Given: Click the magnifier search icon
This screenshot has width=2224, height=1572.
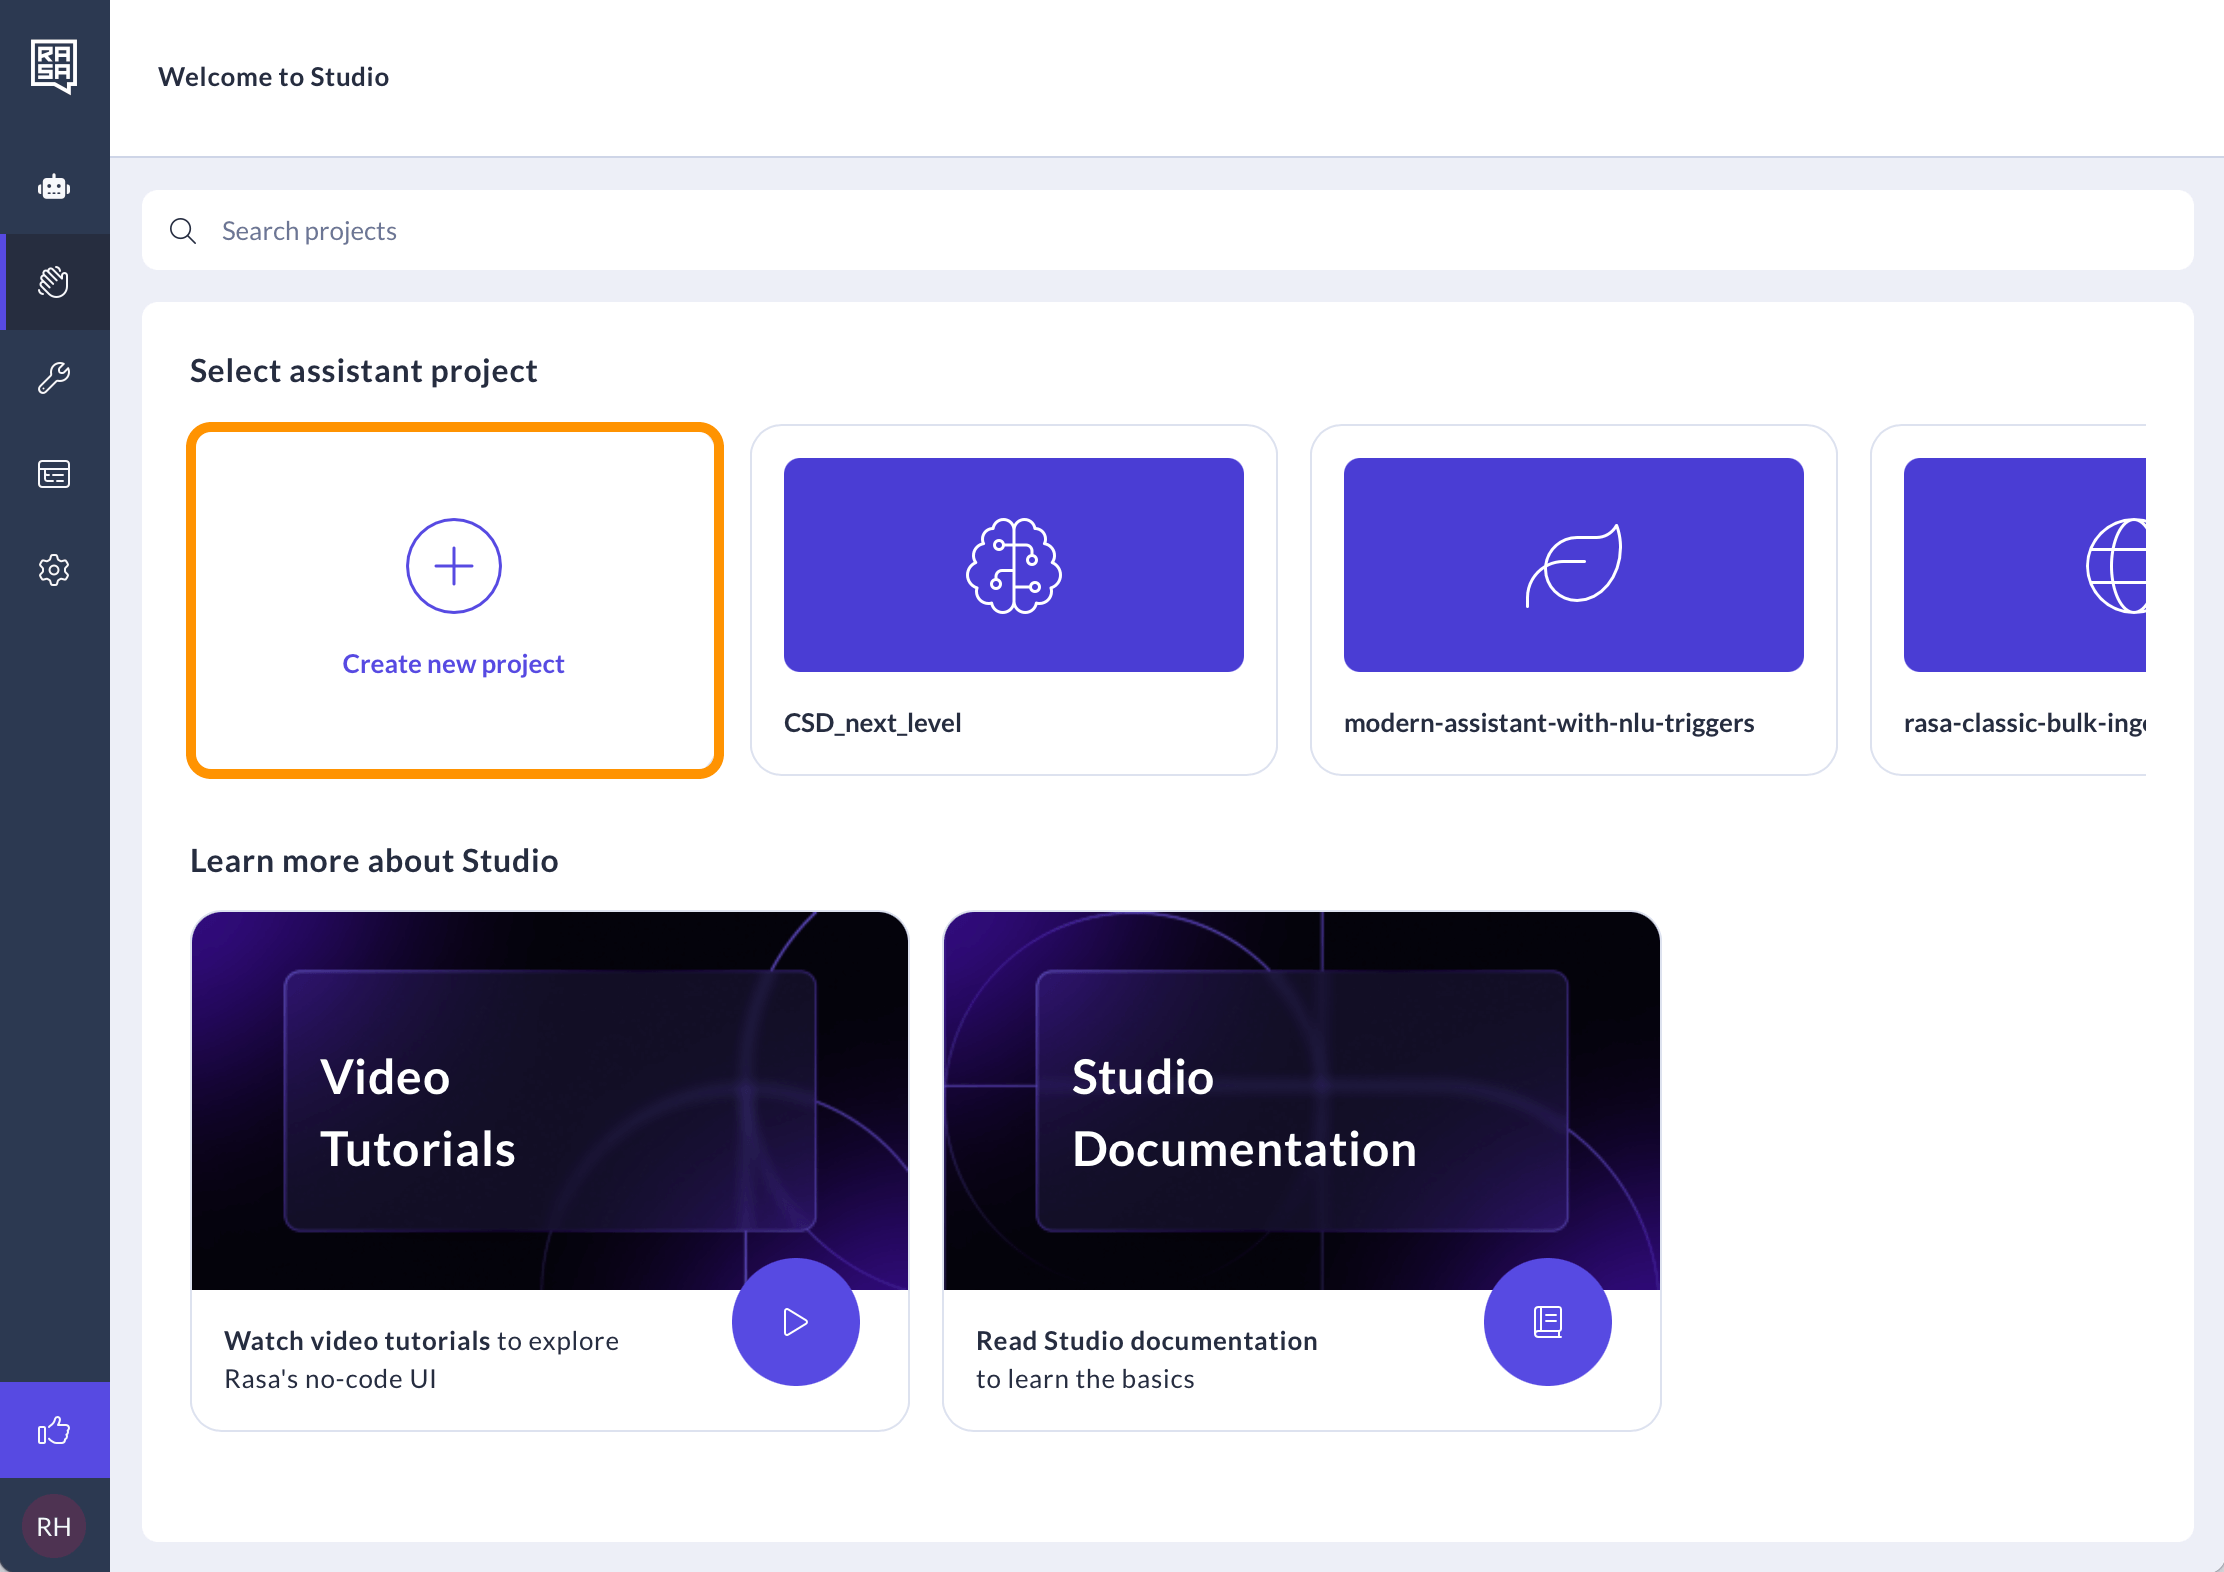Looking at the screenshot, I should pos(183,231).
